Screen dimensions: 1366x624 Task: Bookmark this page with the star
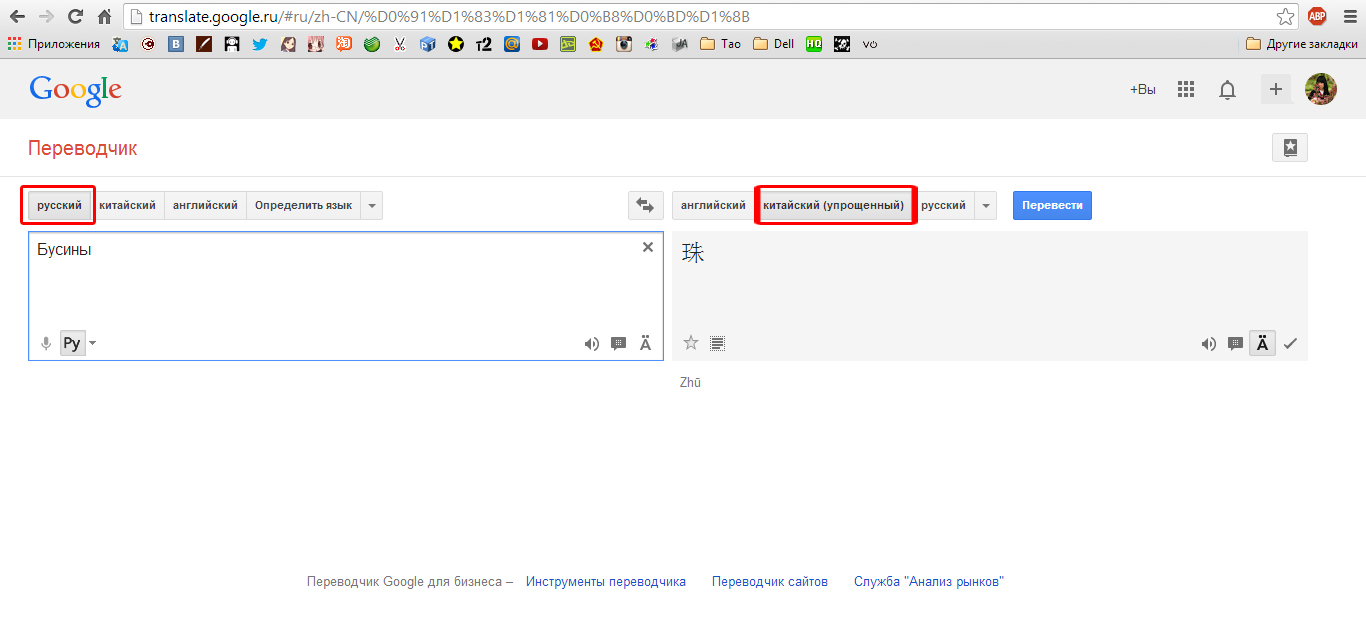click(1285, 16)
